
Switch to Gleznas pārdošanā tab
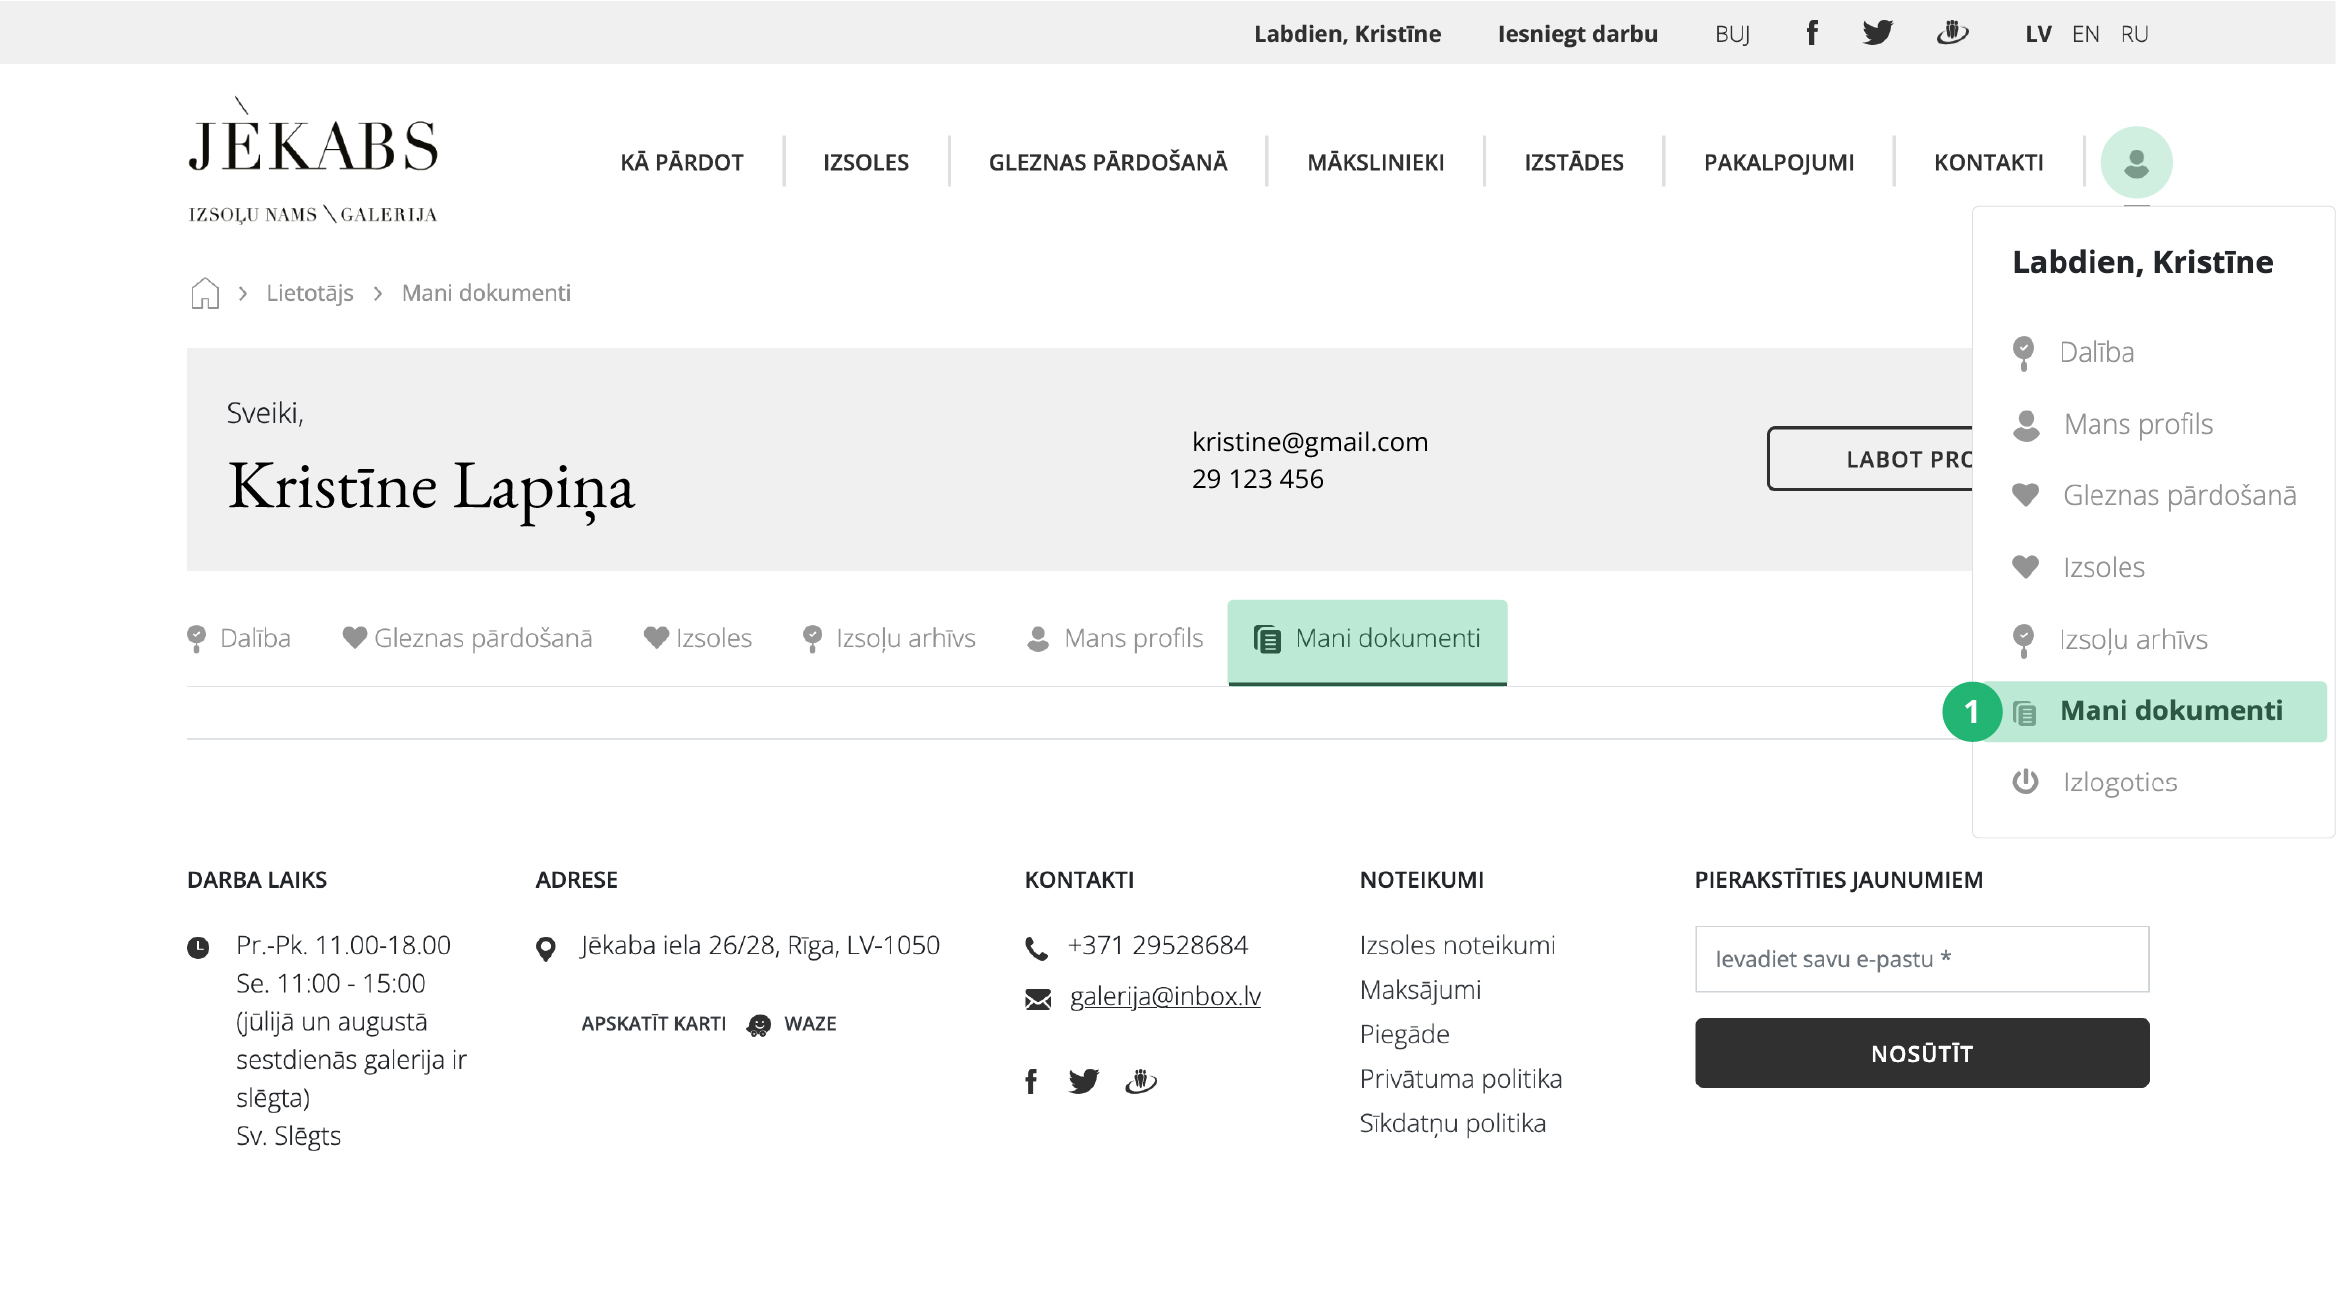(467, 638)
